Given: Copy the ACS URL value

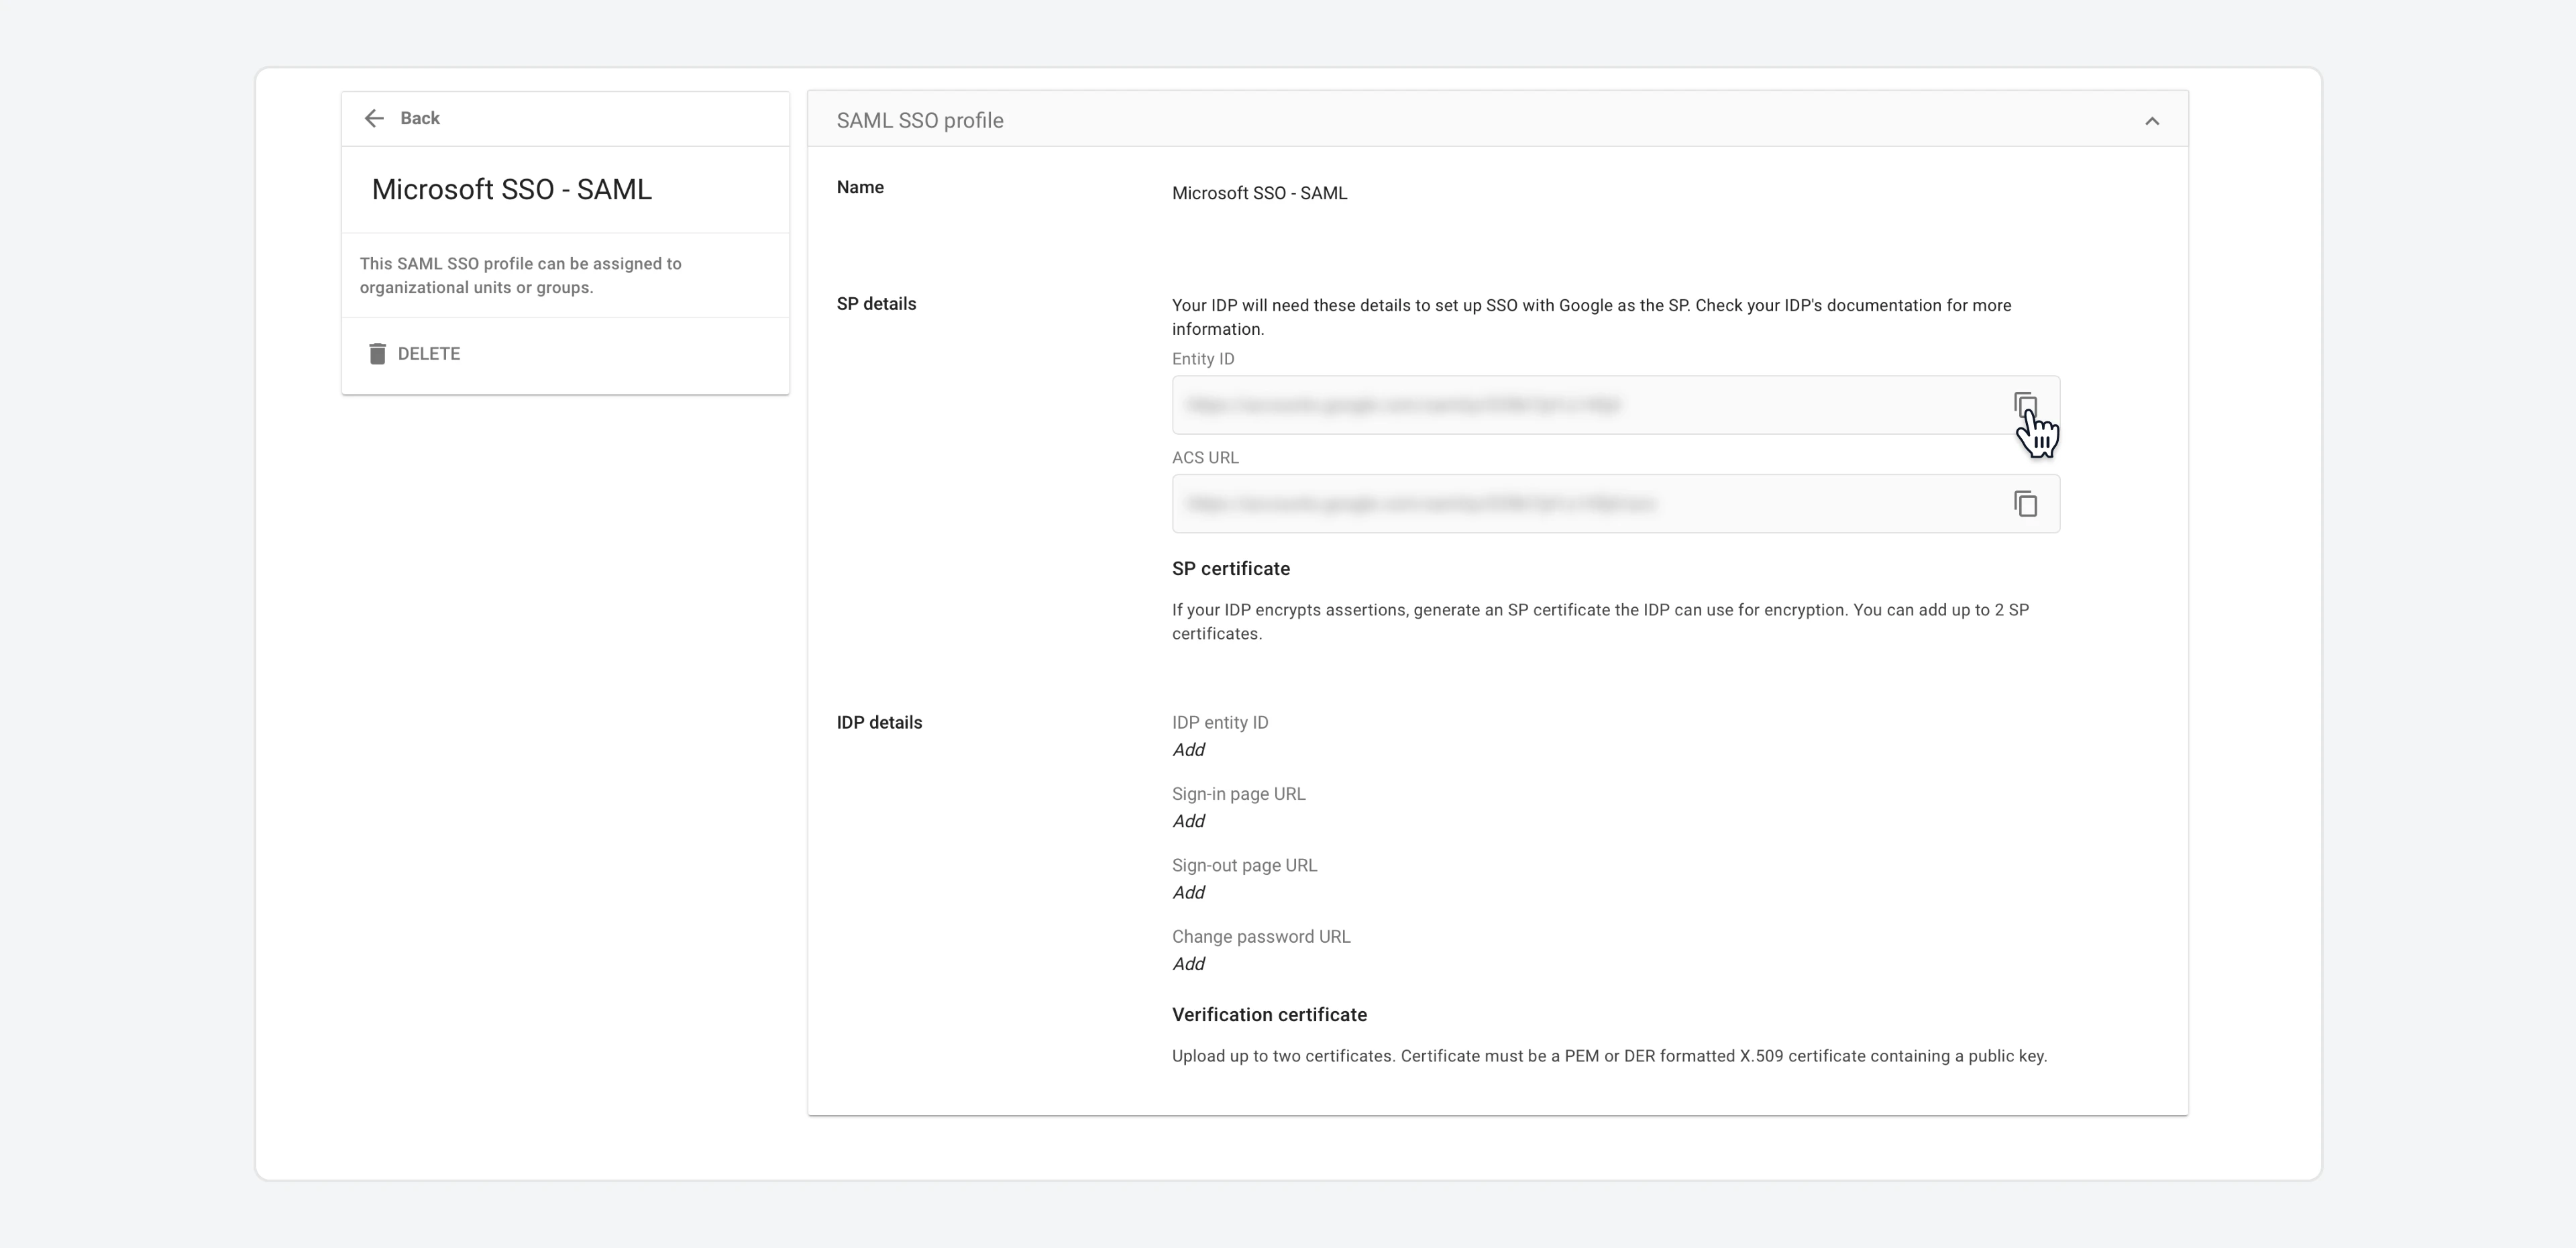Looking at the screenshot, I should point(2025,504).
